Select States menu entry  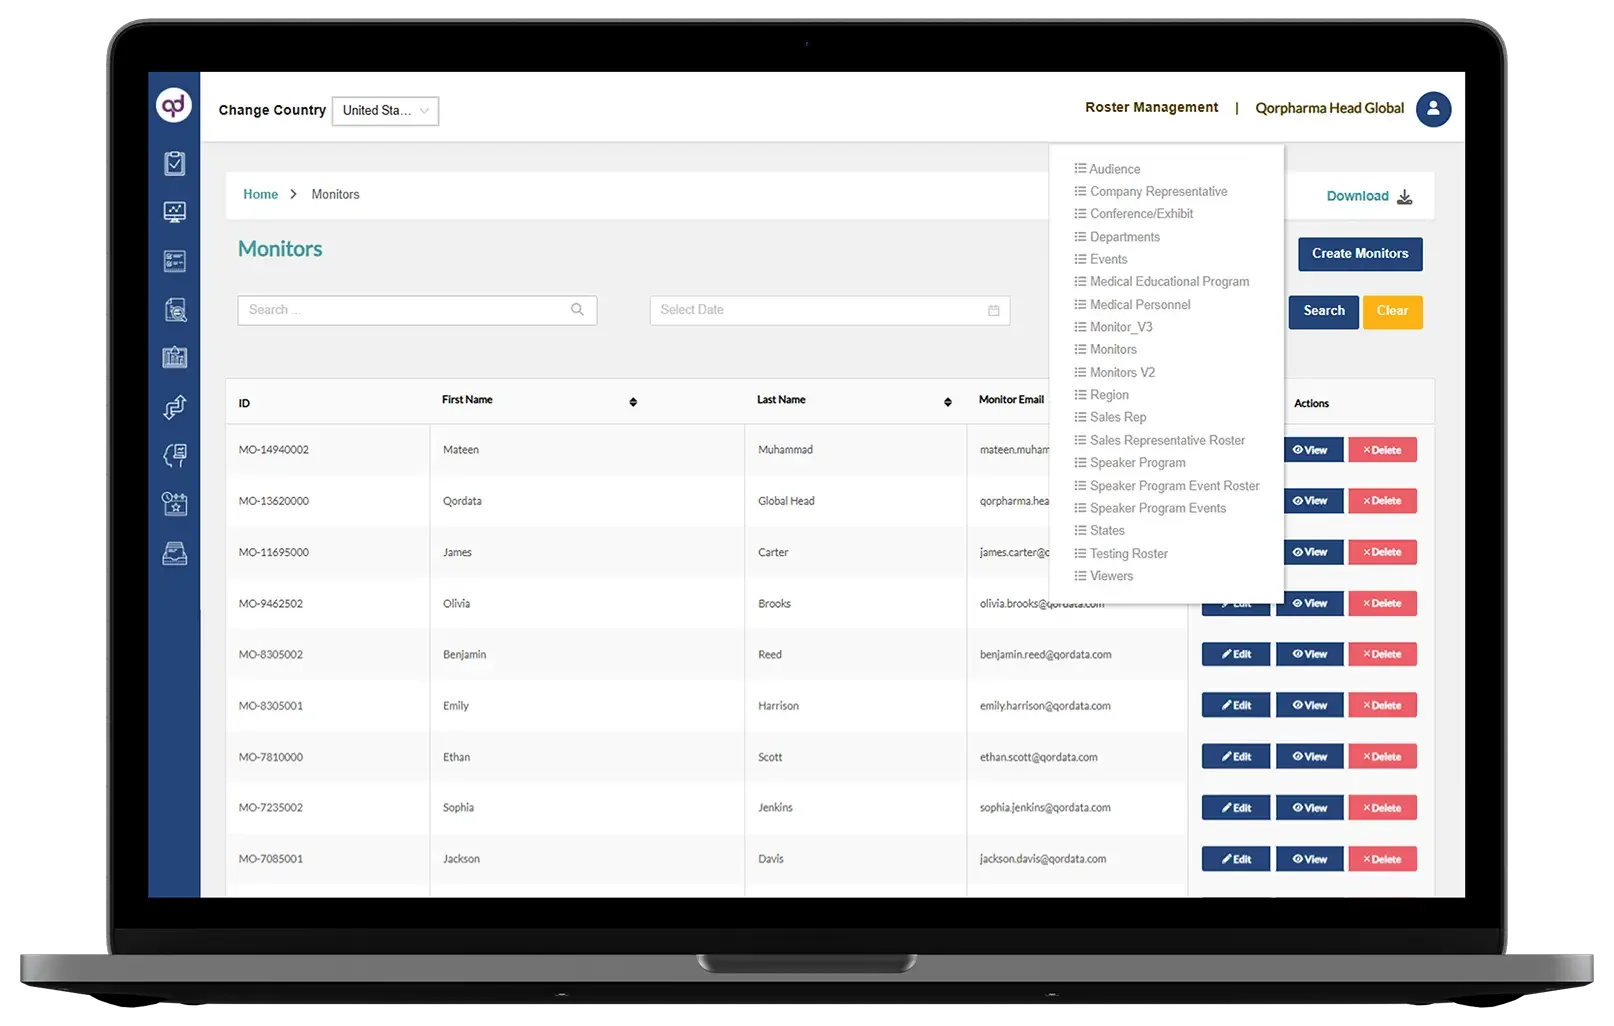[x=1099, y=531]
